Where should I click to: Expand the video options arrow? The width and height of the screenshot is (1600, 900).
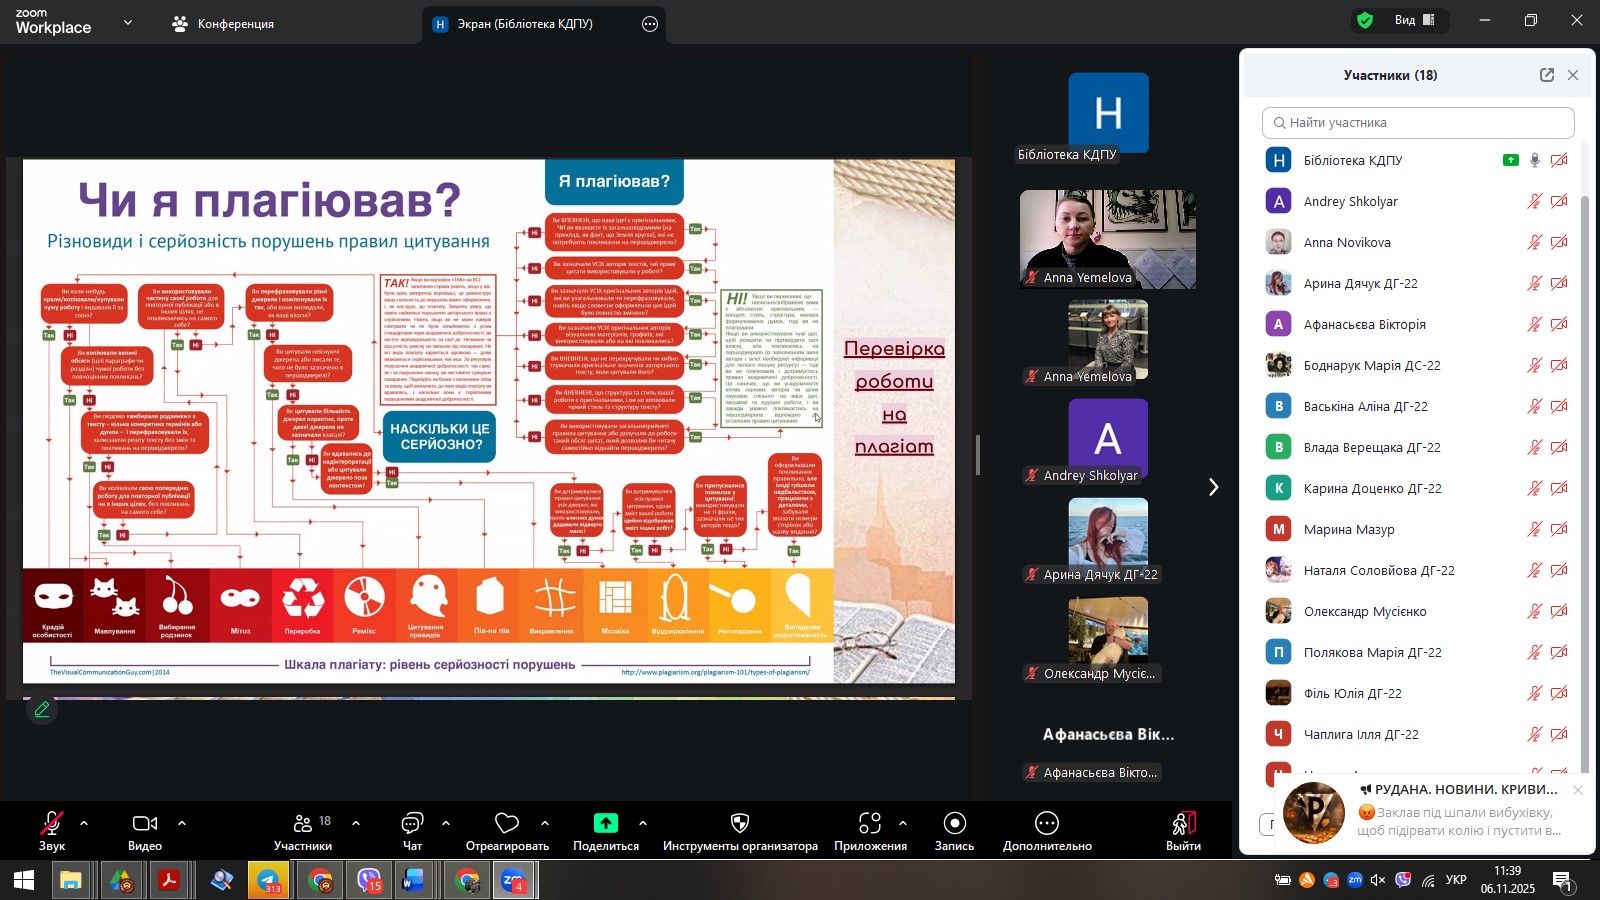[x=182, y=823]
